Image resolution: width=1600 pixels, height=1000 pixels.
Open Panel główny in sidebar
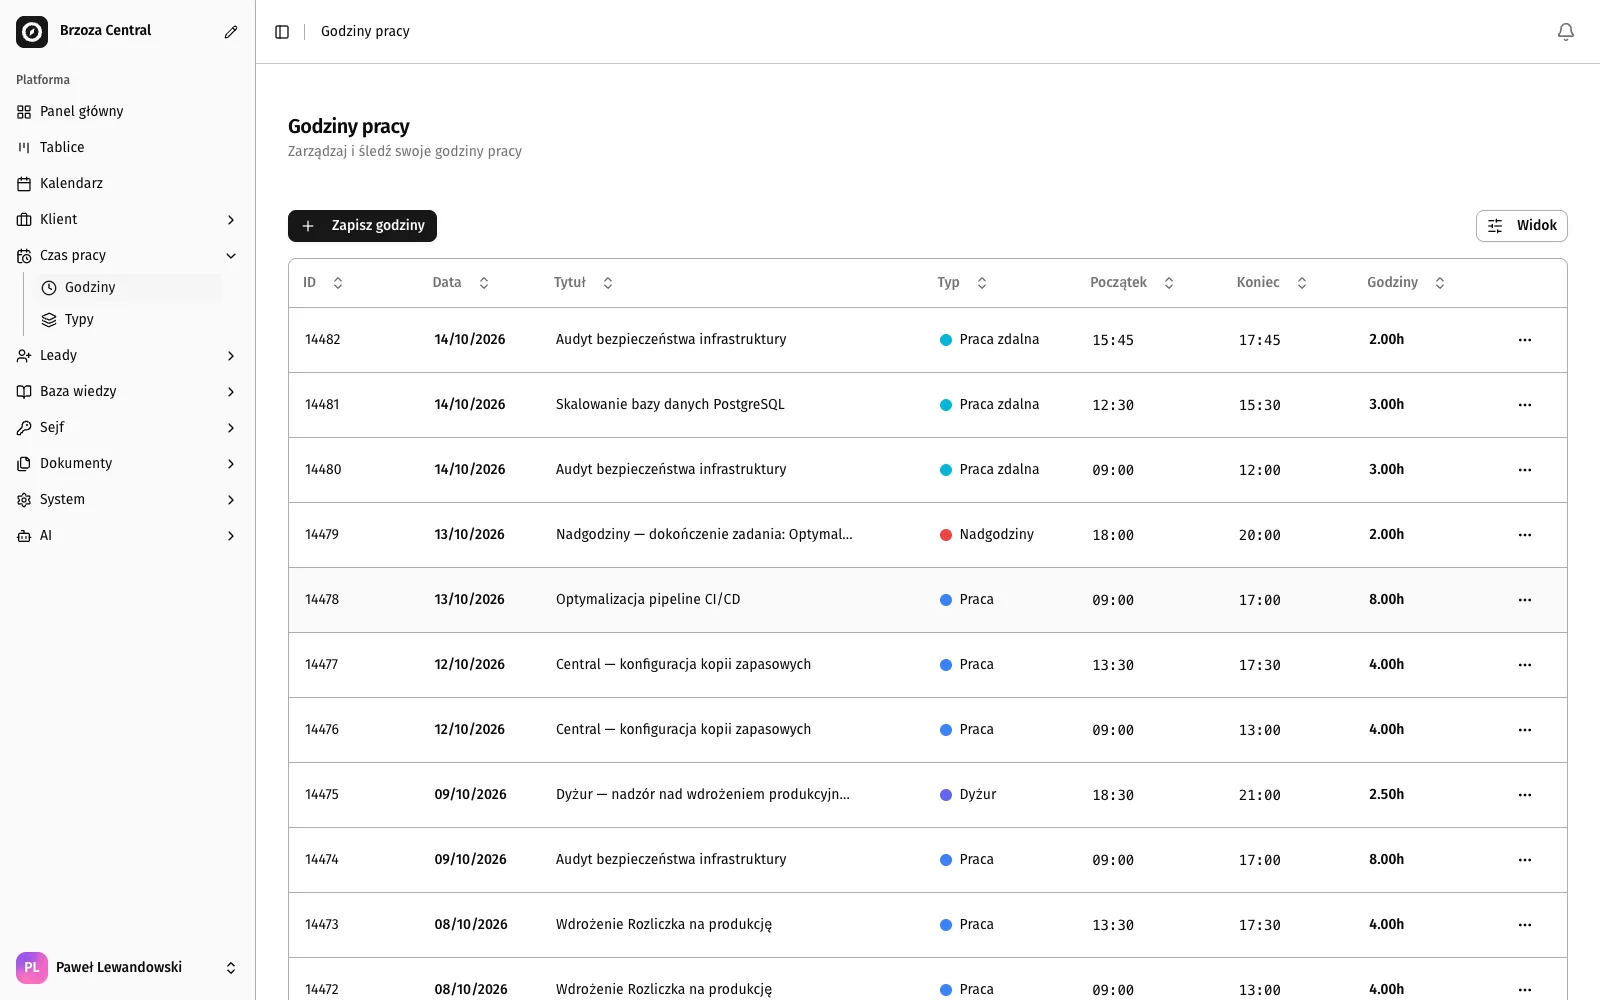128,112
